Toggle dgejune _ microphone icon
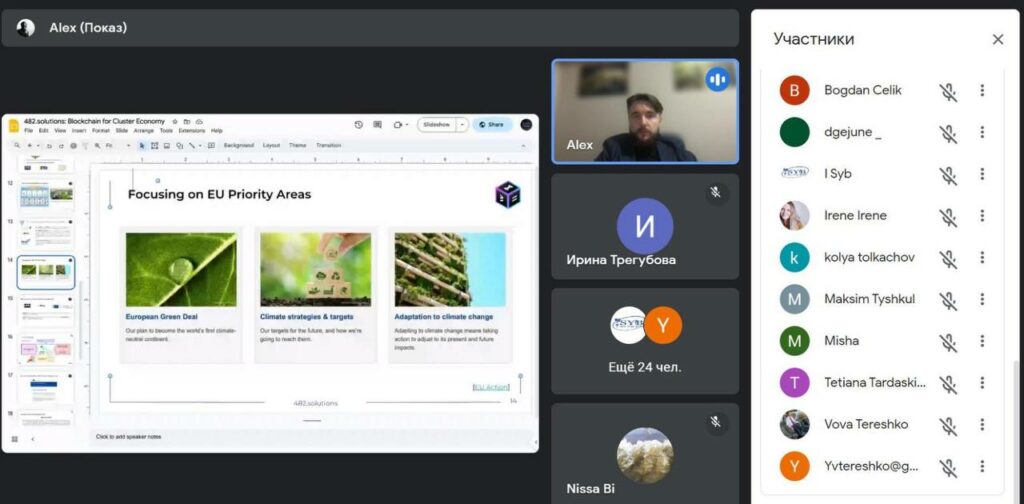This screenshot has height=504, width=1024. coord(948,134)
